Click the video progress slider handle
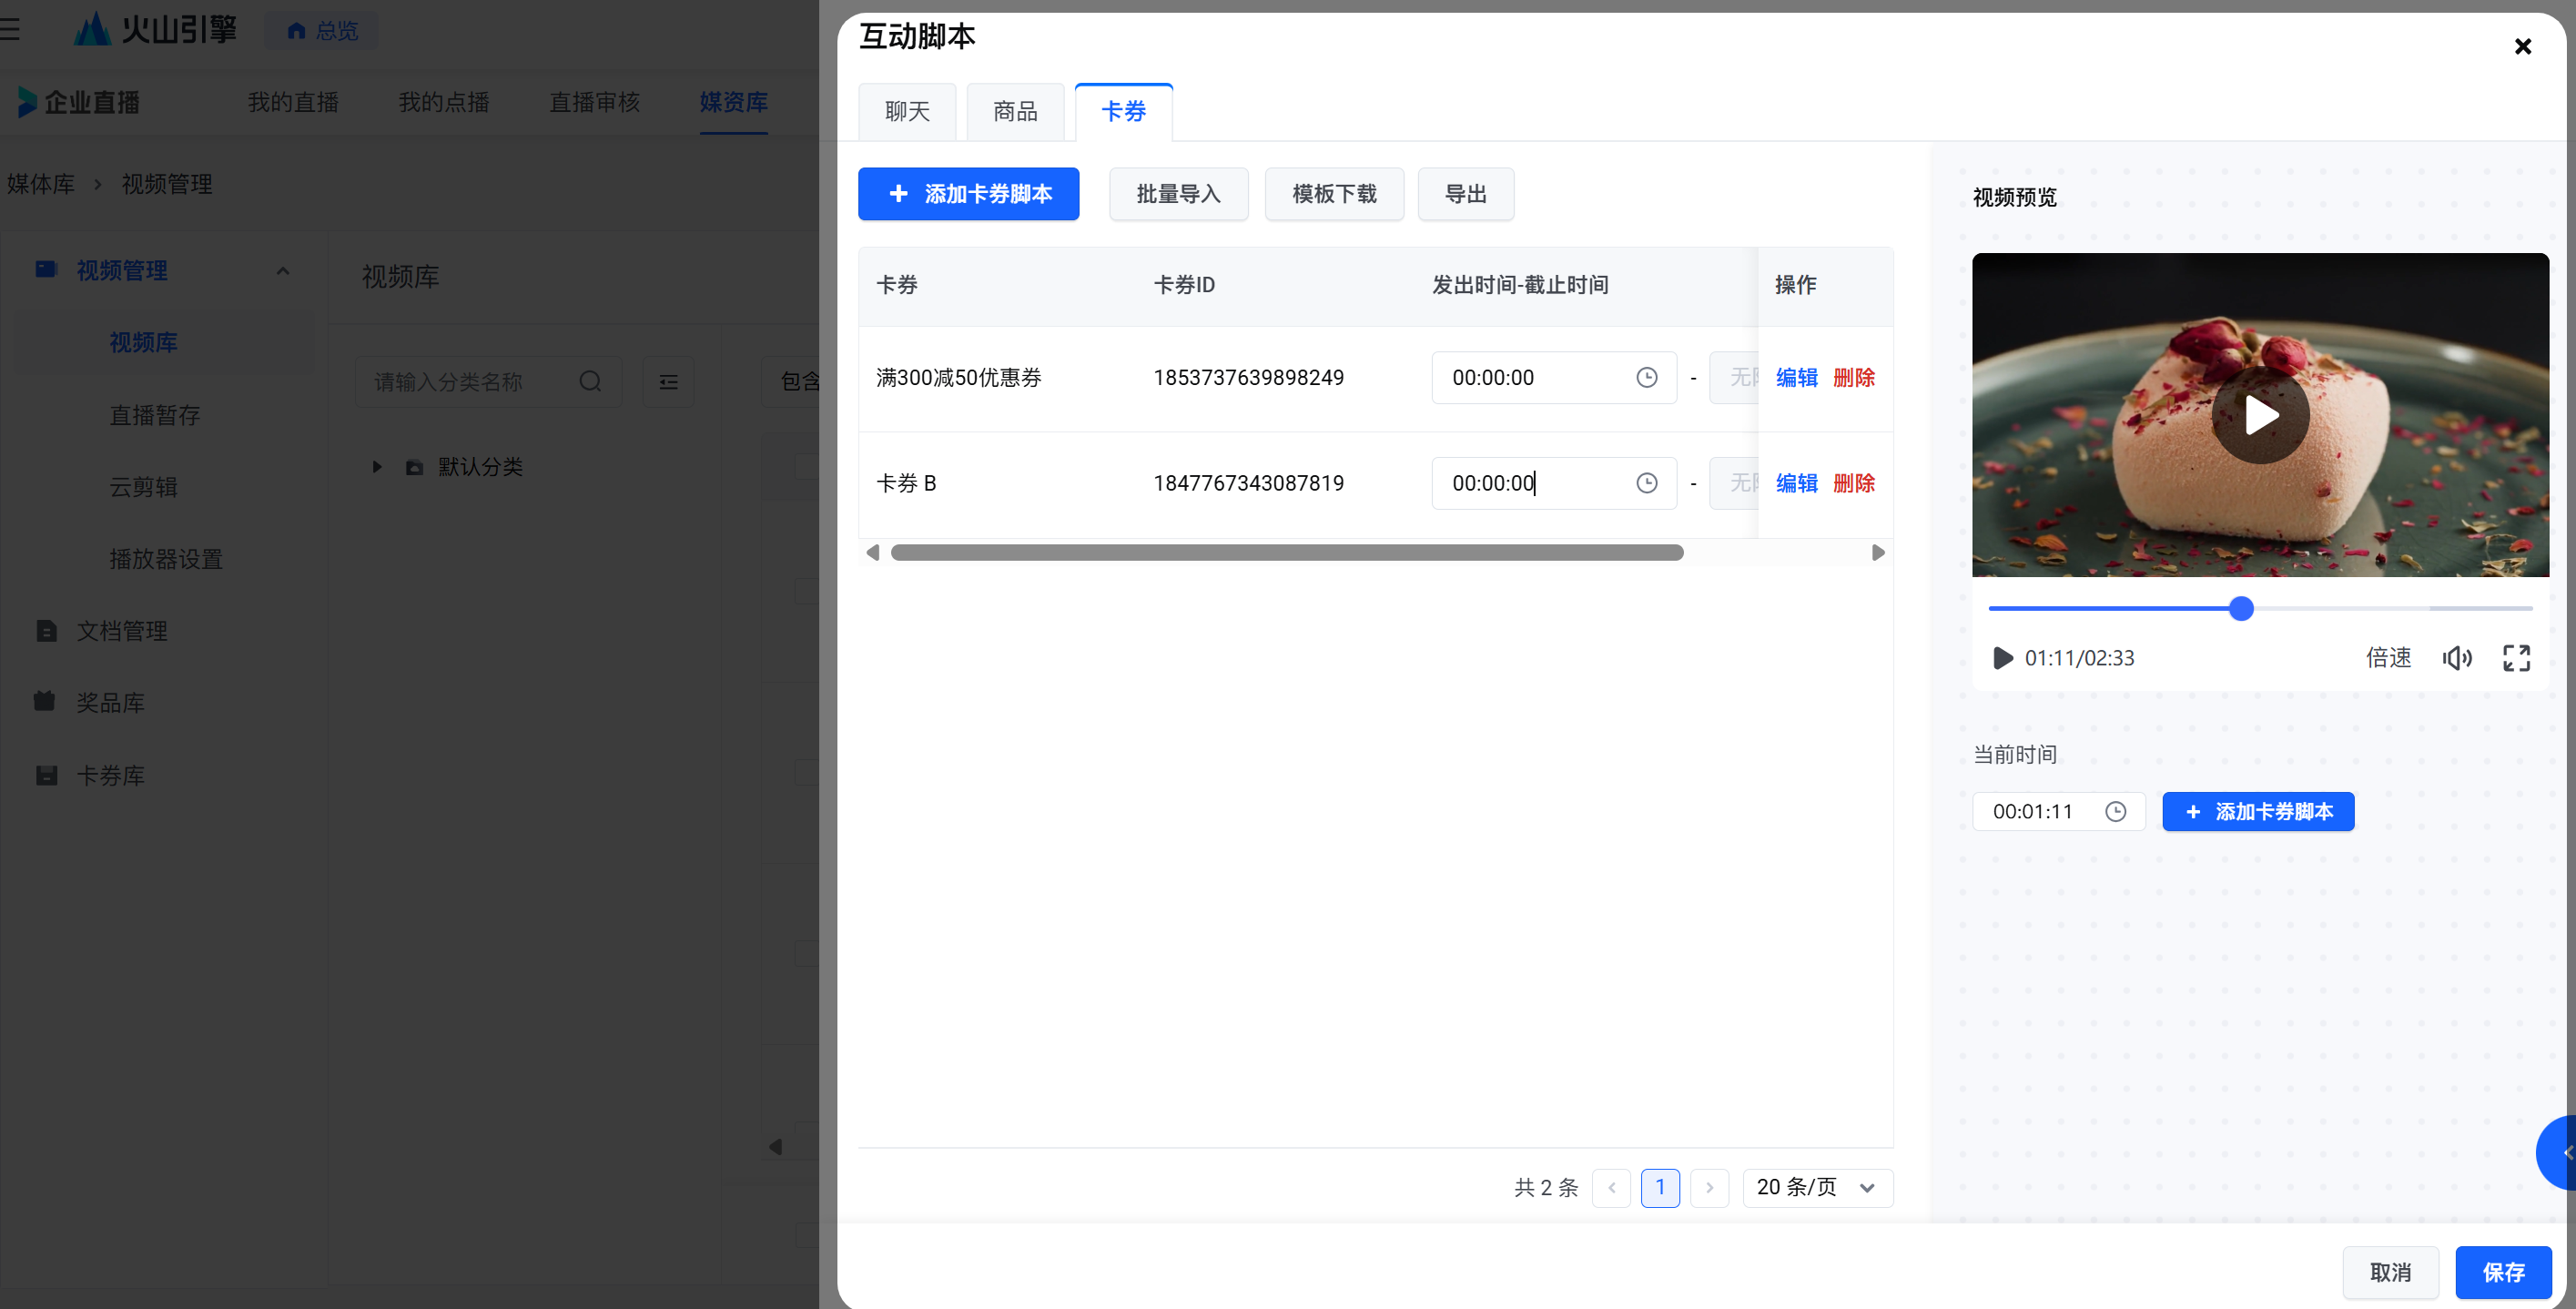2576x1309 pixels. pyautogui.click(x=2241, y=609)
